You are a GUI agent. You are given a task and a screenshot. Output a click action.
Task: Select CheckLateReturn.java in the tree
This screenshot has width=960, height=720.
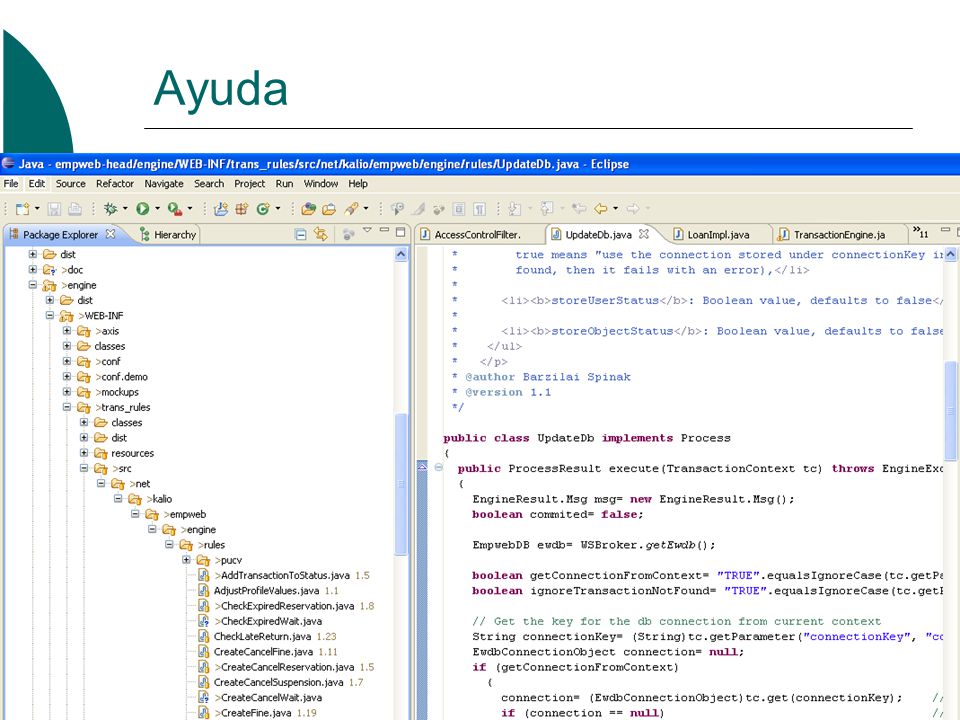262,637
